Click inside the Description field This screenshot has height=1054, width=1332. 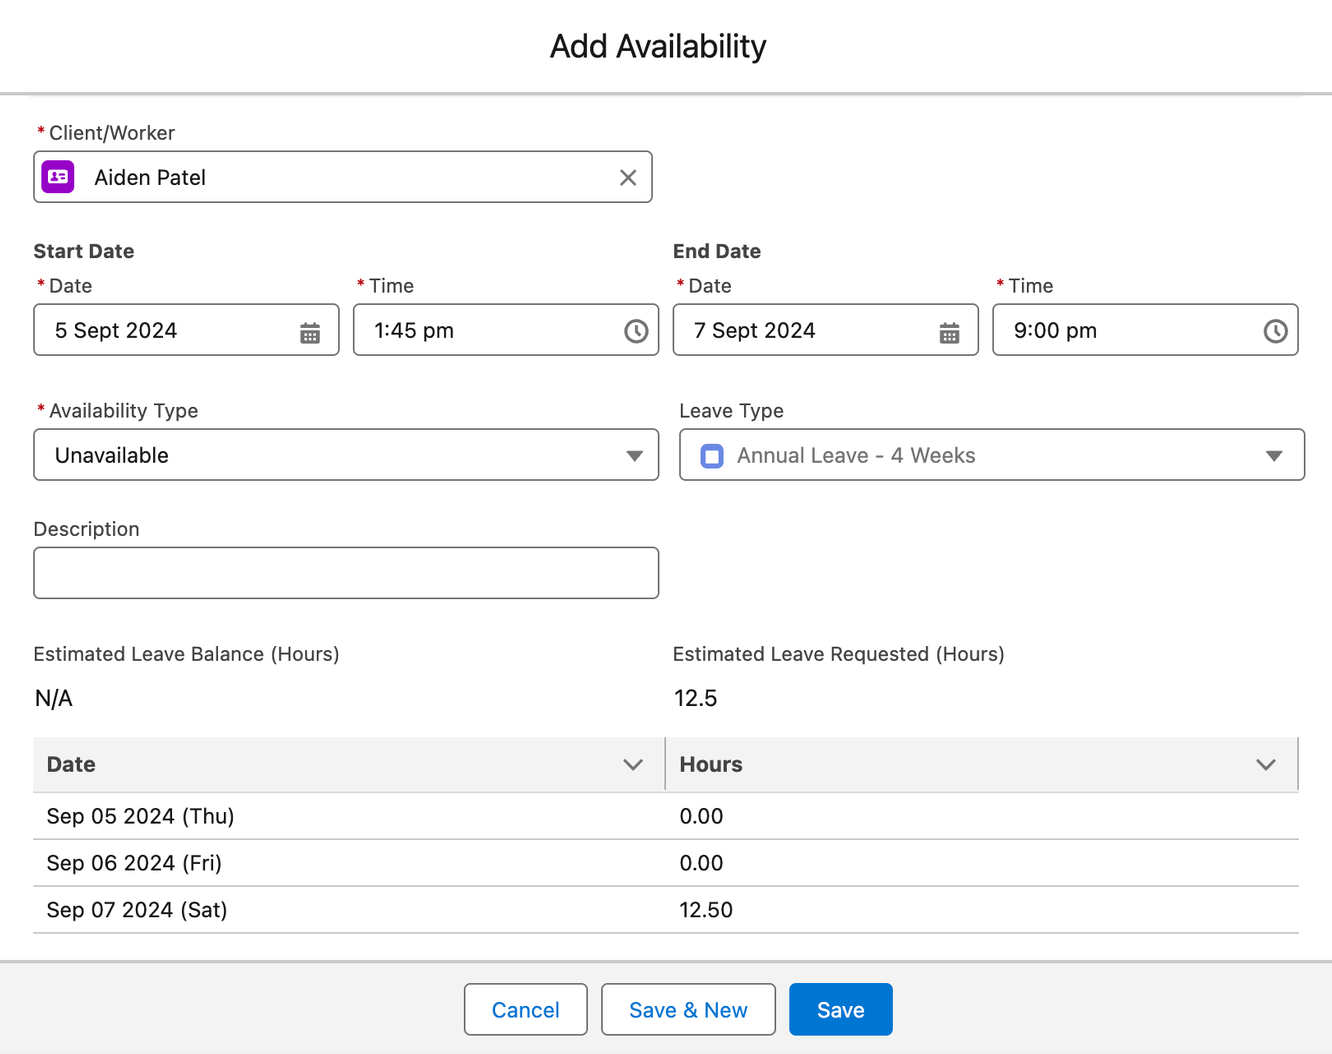tap(346, 572)
